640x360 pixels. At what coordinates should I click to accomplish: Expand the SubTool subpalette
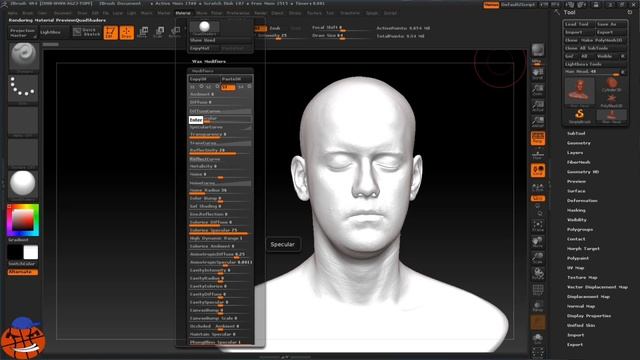click(576, 133)
